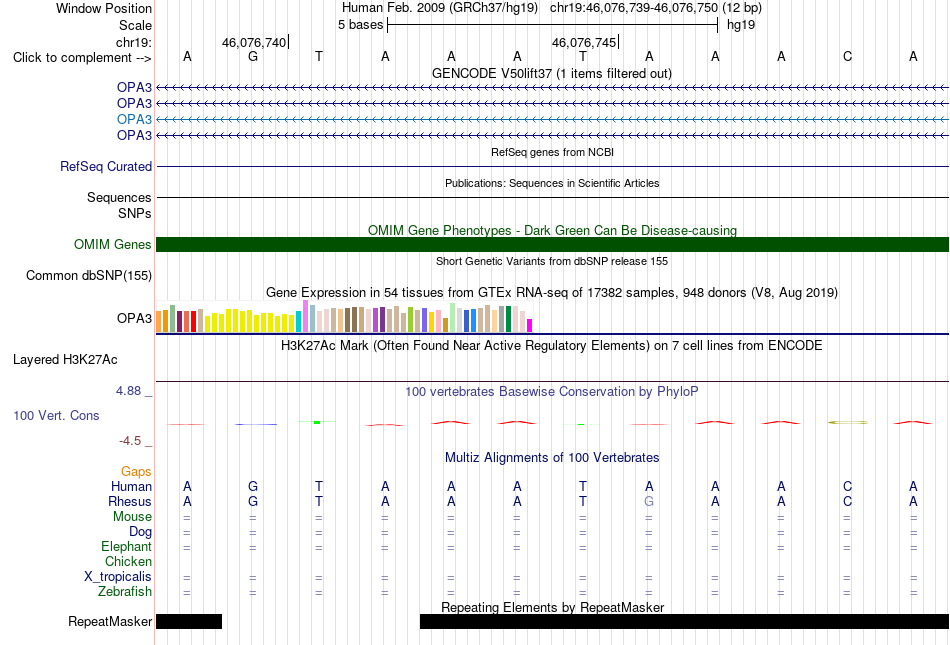The height and width of the screenshot is (645, 950).
Task: Open the 'GENCODE V50lift37 (1 items filtered out)' title
Action: [551, 74]
